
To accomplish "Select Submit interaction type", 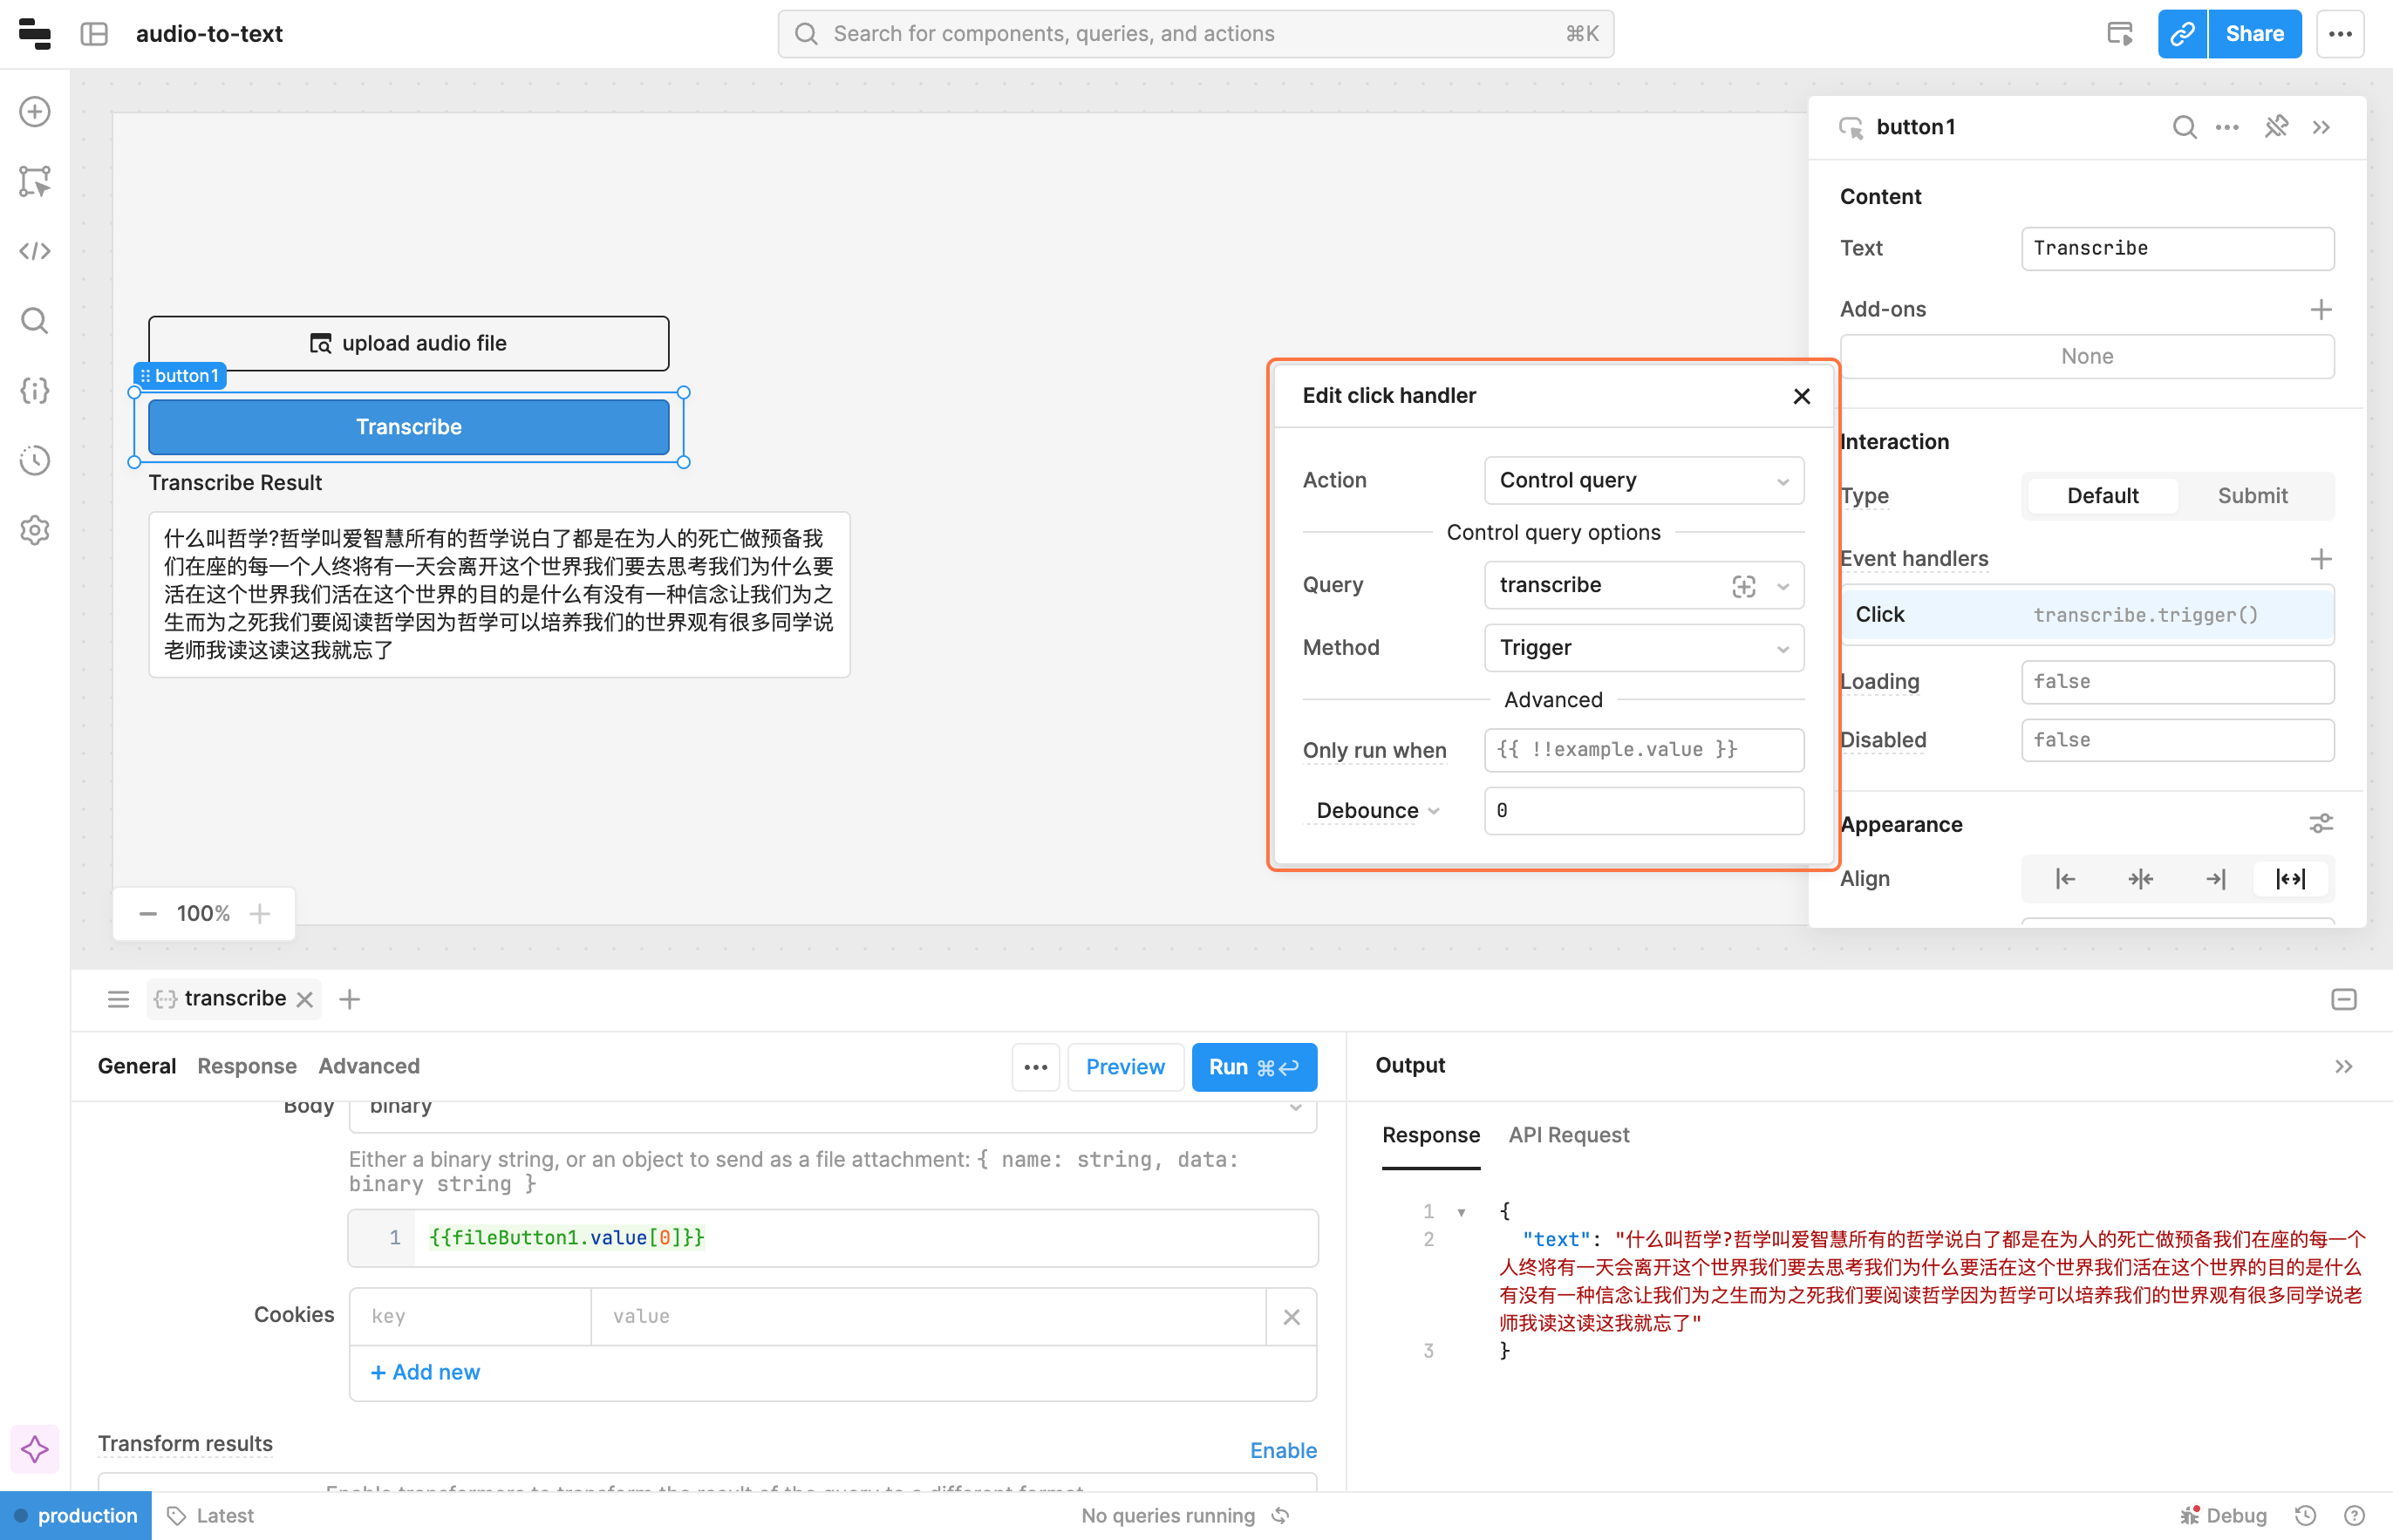I will tap(2252, 496).
